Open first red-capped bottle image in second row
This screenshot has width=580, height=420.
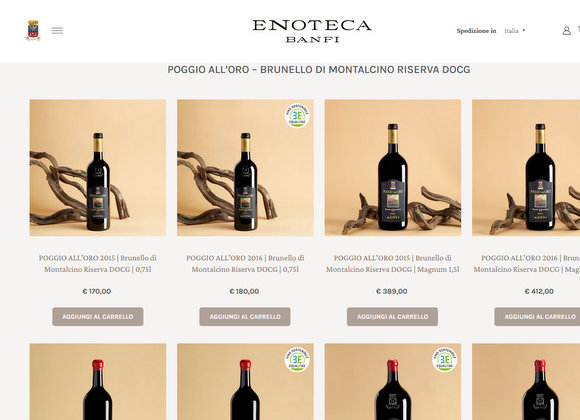(98, 382)
